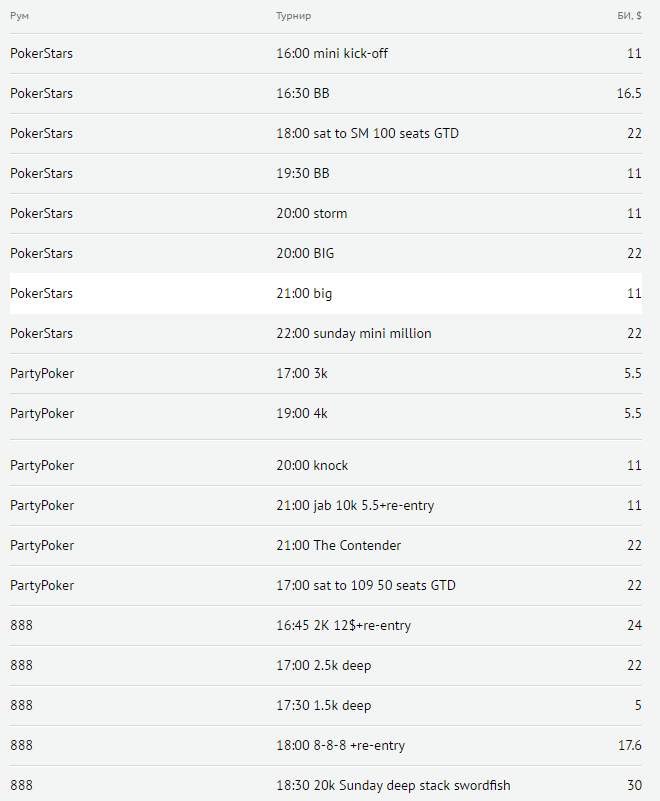Select the 16:00 mini kick-off tournament
This screenshot has width=660, height=801.
click(x=331, y=53)
